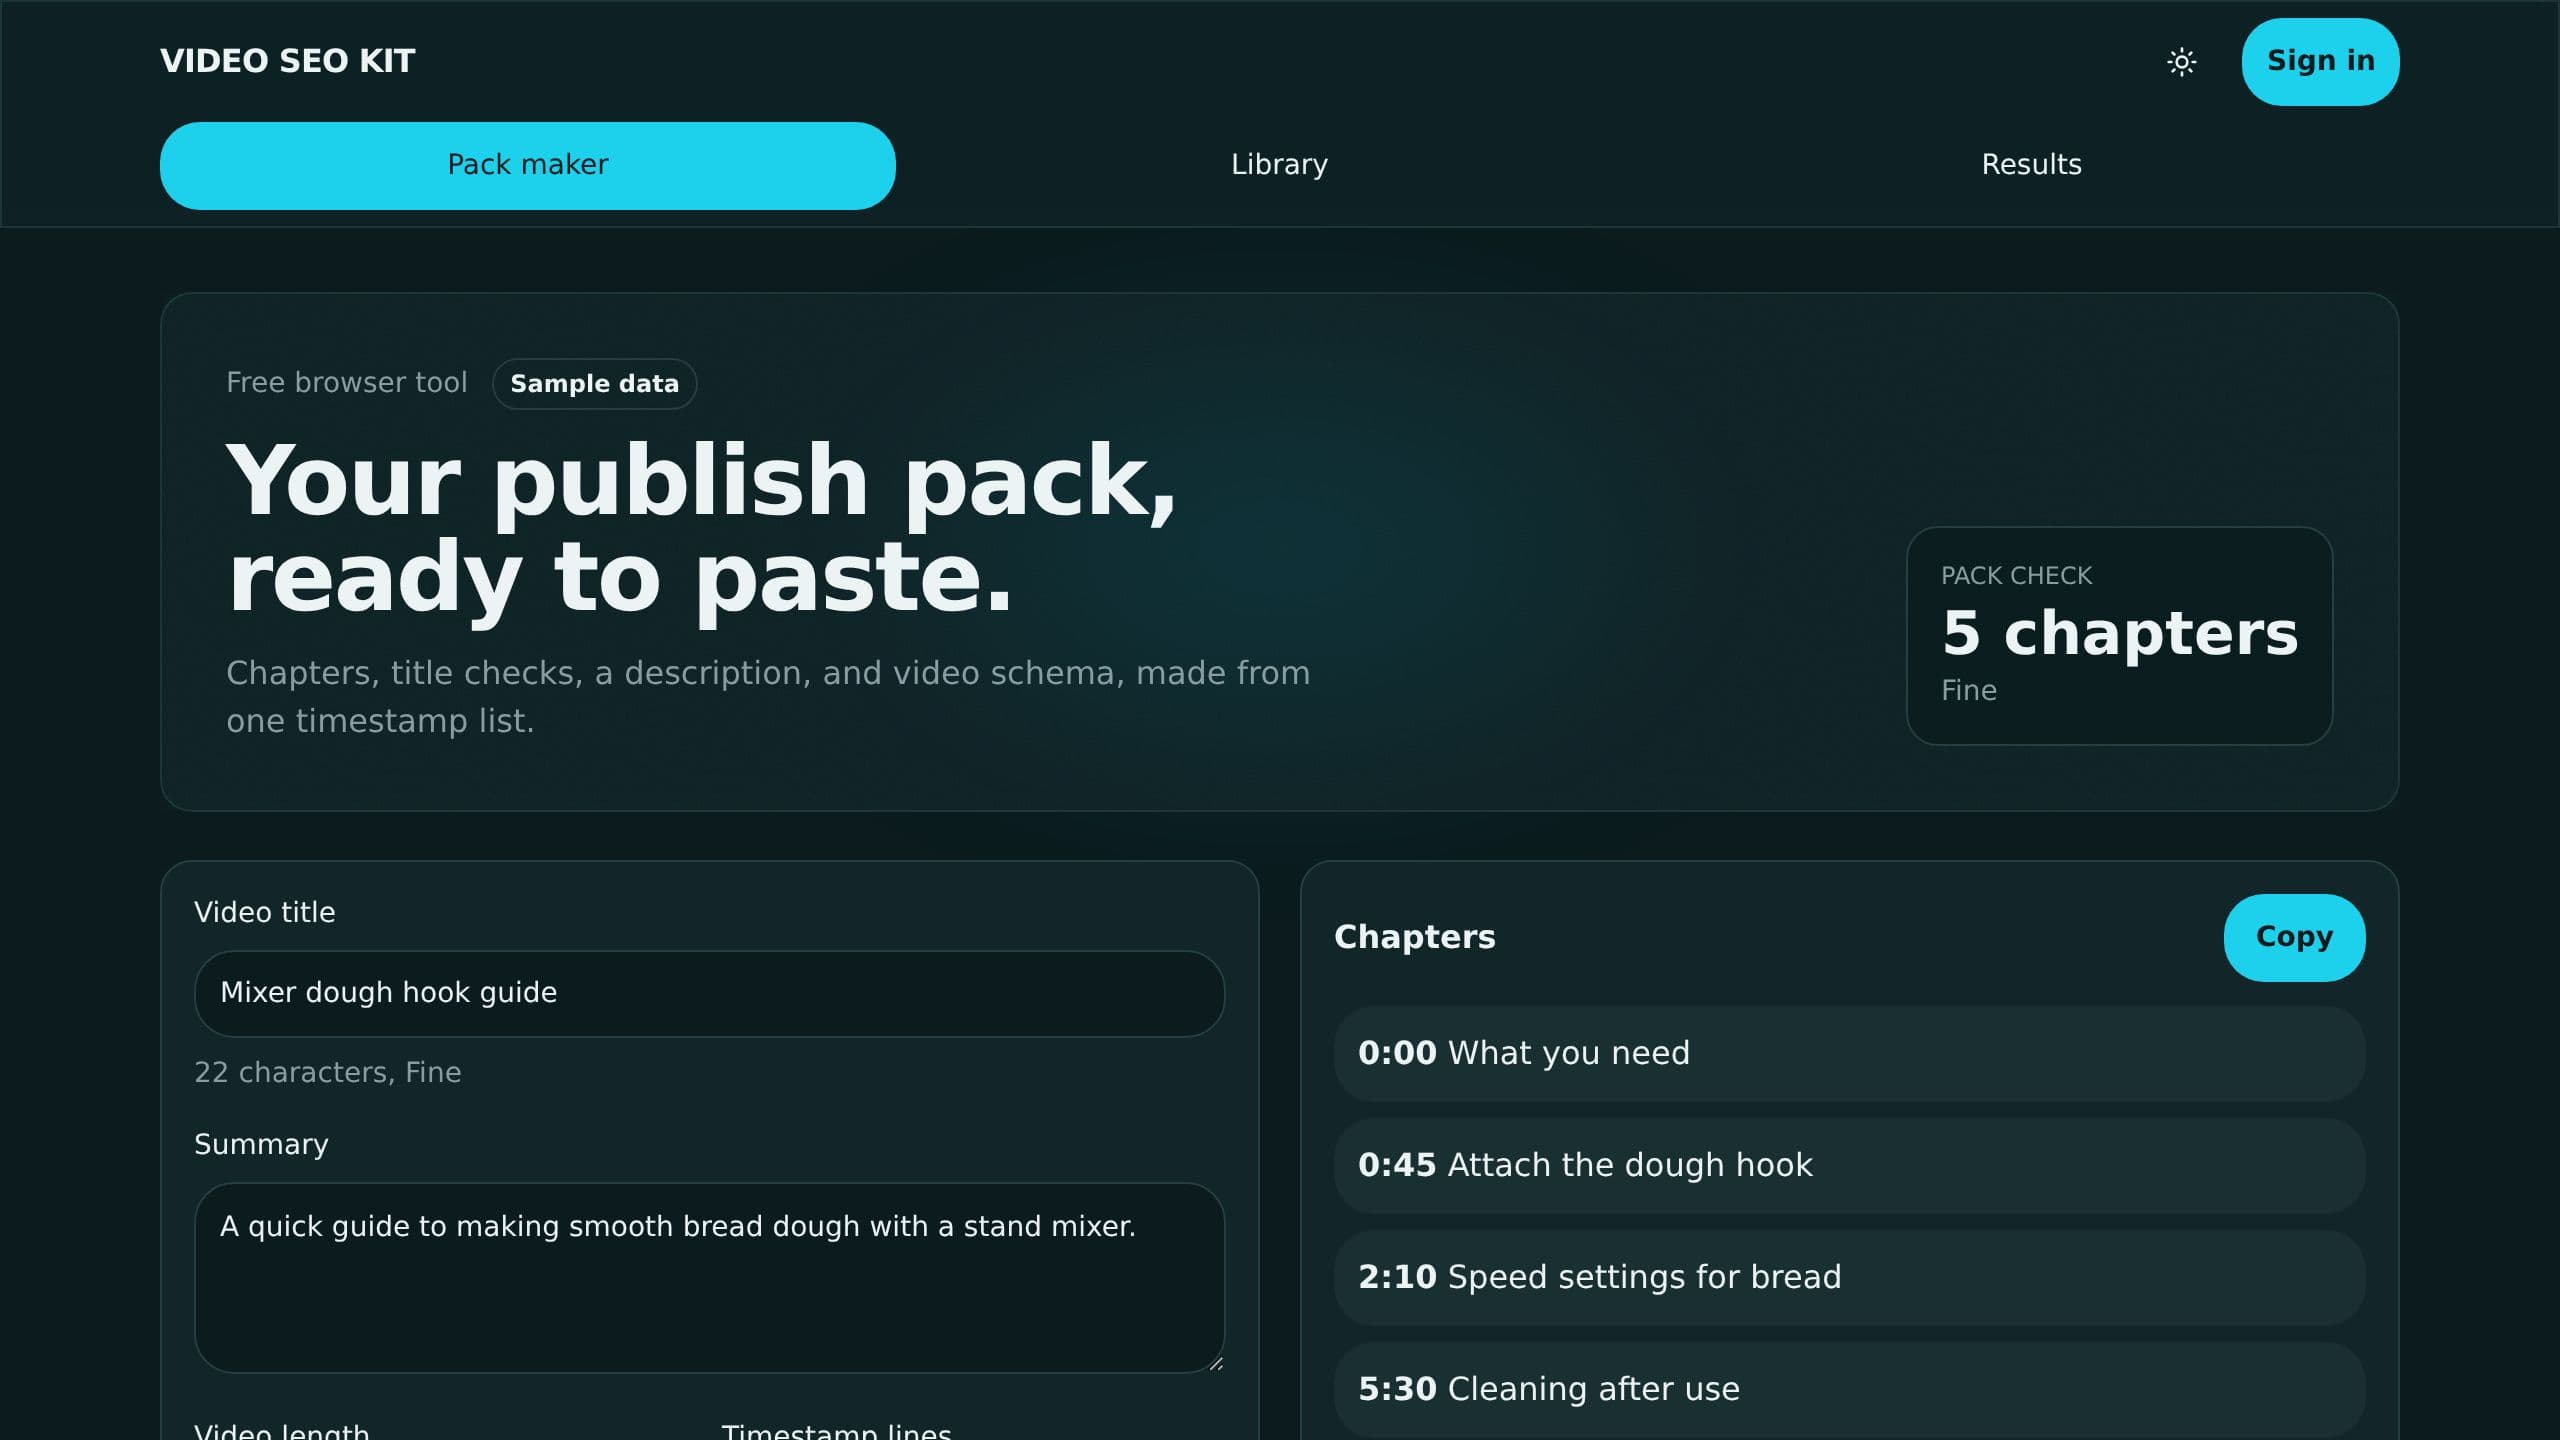
Task: Edit the Video title input field
Action: point(709,993)
